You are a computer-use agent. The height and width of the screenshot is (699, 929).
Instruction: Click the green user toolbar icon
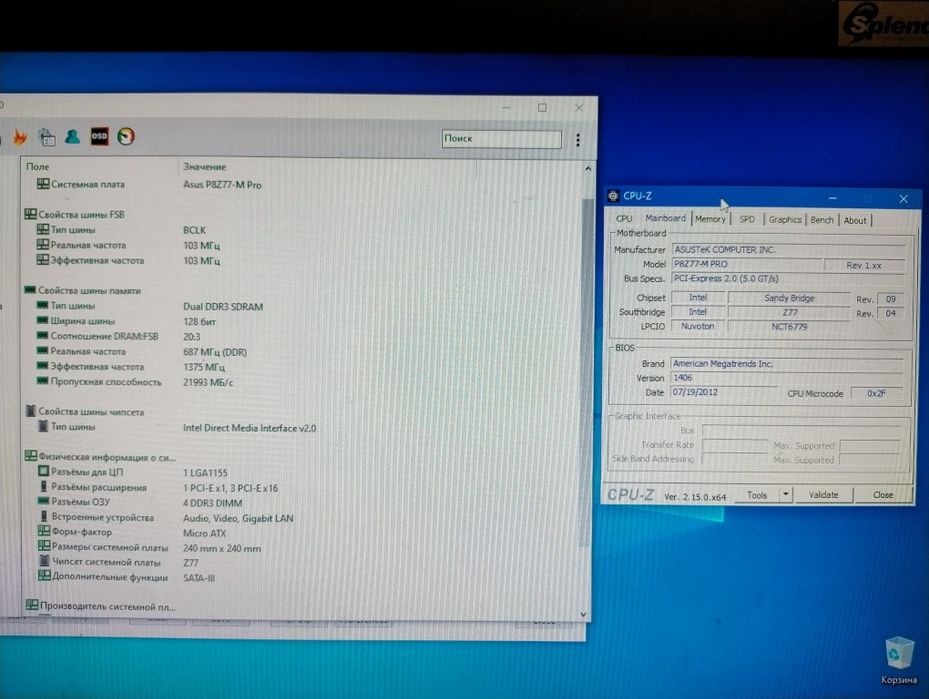point(72,137)
